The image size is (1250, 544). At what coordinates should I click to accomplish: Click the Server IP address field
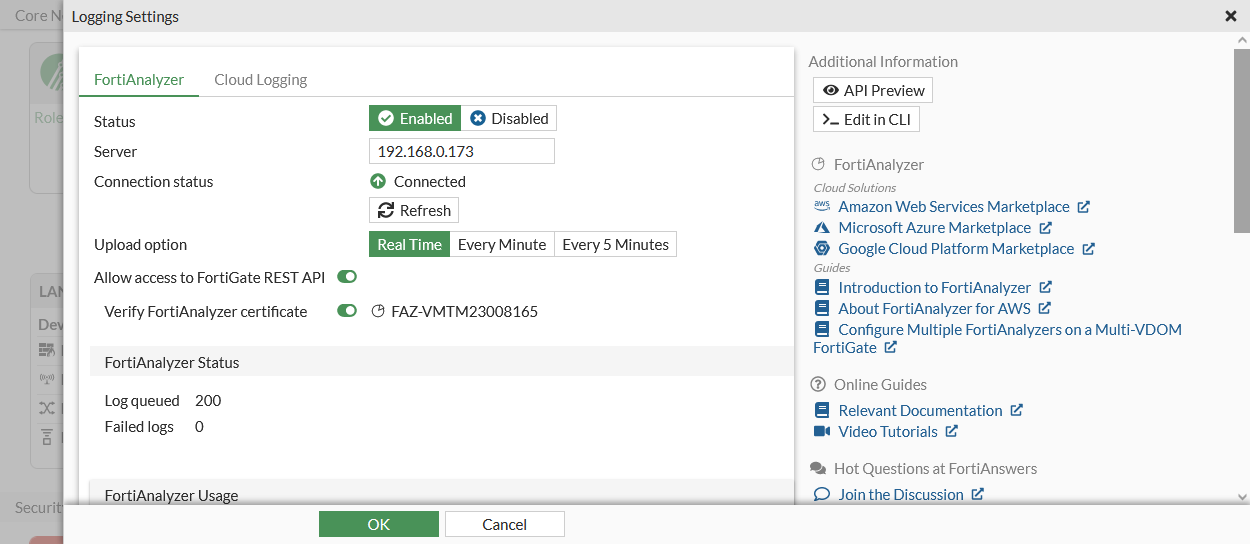(461, 151)
